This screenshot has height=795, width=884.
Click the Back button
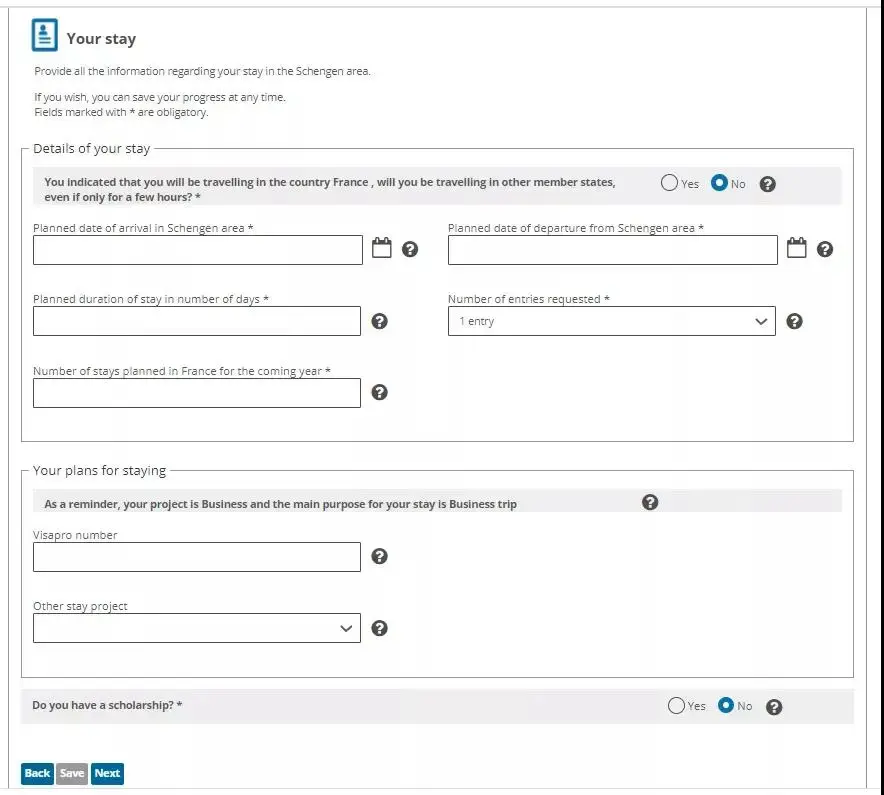pyautogui.click(x=37, y=773)
